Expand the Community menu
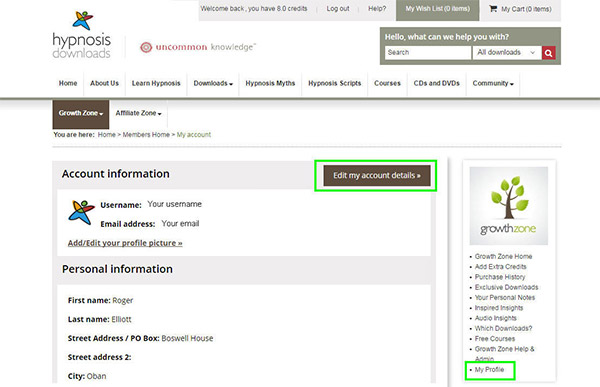Viewport: 600px width, 387px height. (x=493, y=83)
